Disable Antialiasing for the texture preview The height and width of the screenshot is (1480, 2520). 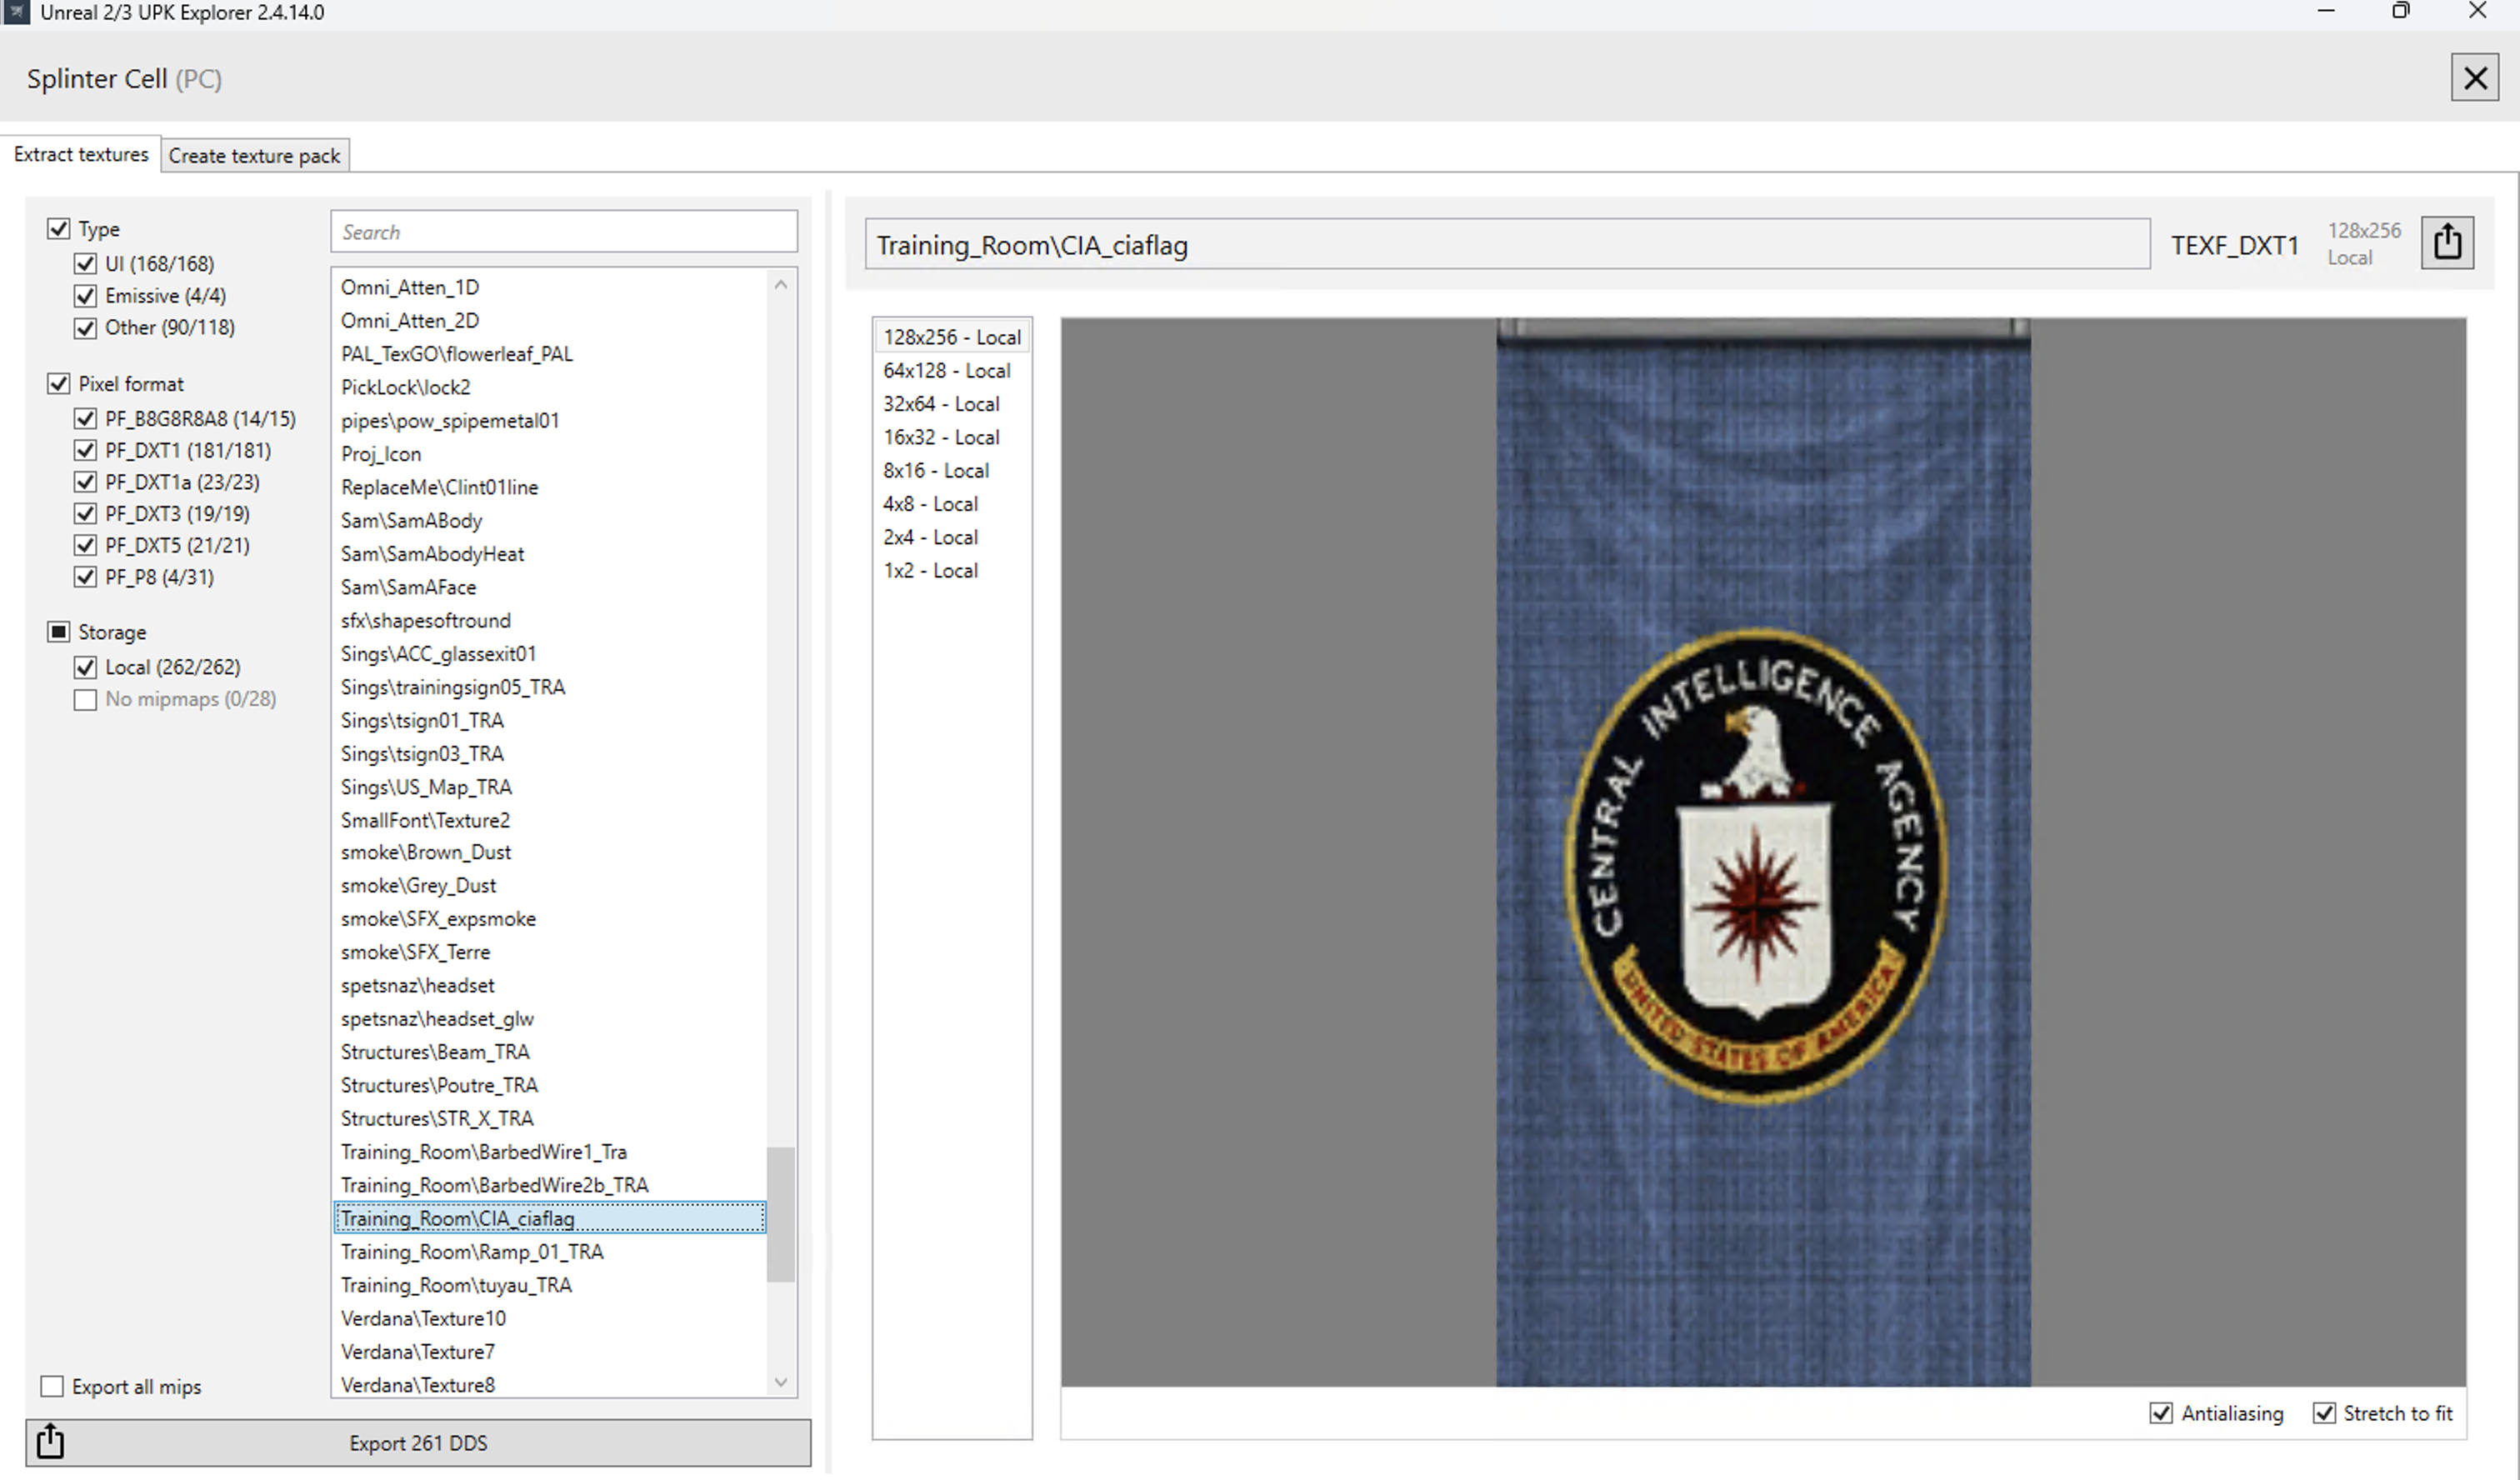2161,1413
